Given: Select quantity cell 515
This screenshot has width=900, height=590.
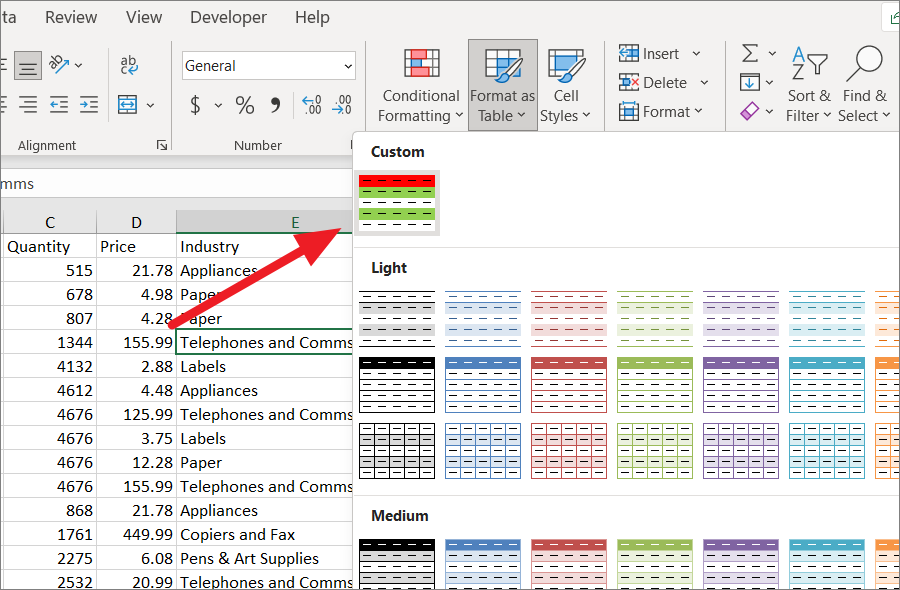Looking at the screenshot, I should [x=50, y=270].
